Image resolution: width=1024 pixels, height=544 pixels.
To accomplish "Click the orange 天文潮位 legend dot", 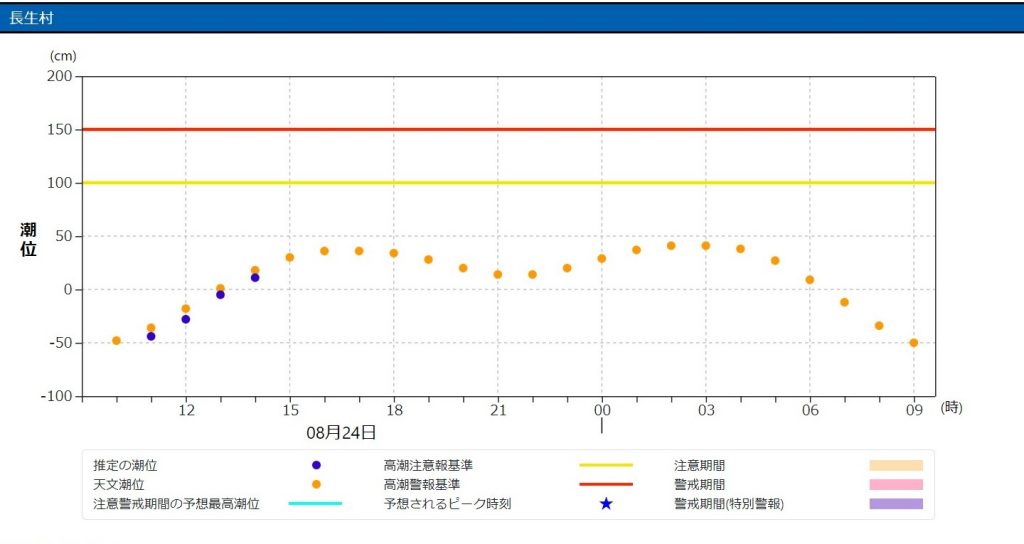I will coord(316,485).
